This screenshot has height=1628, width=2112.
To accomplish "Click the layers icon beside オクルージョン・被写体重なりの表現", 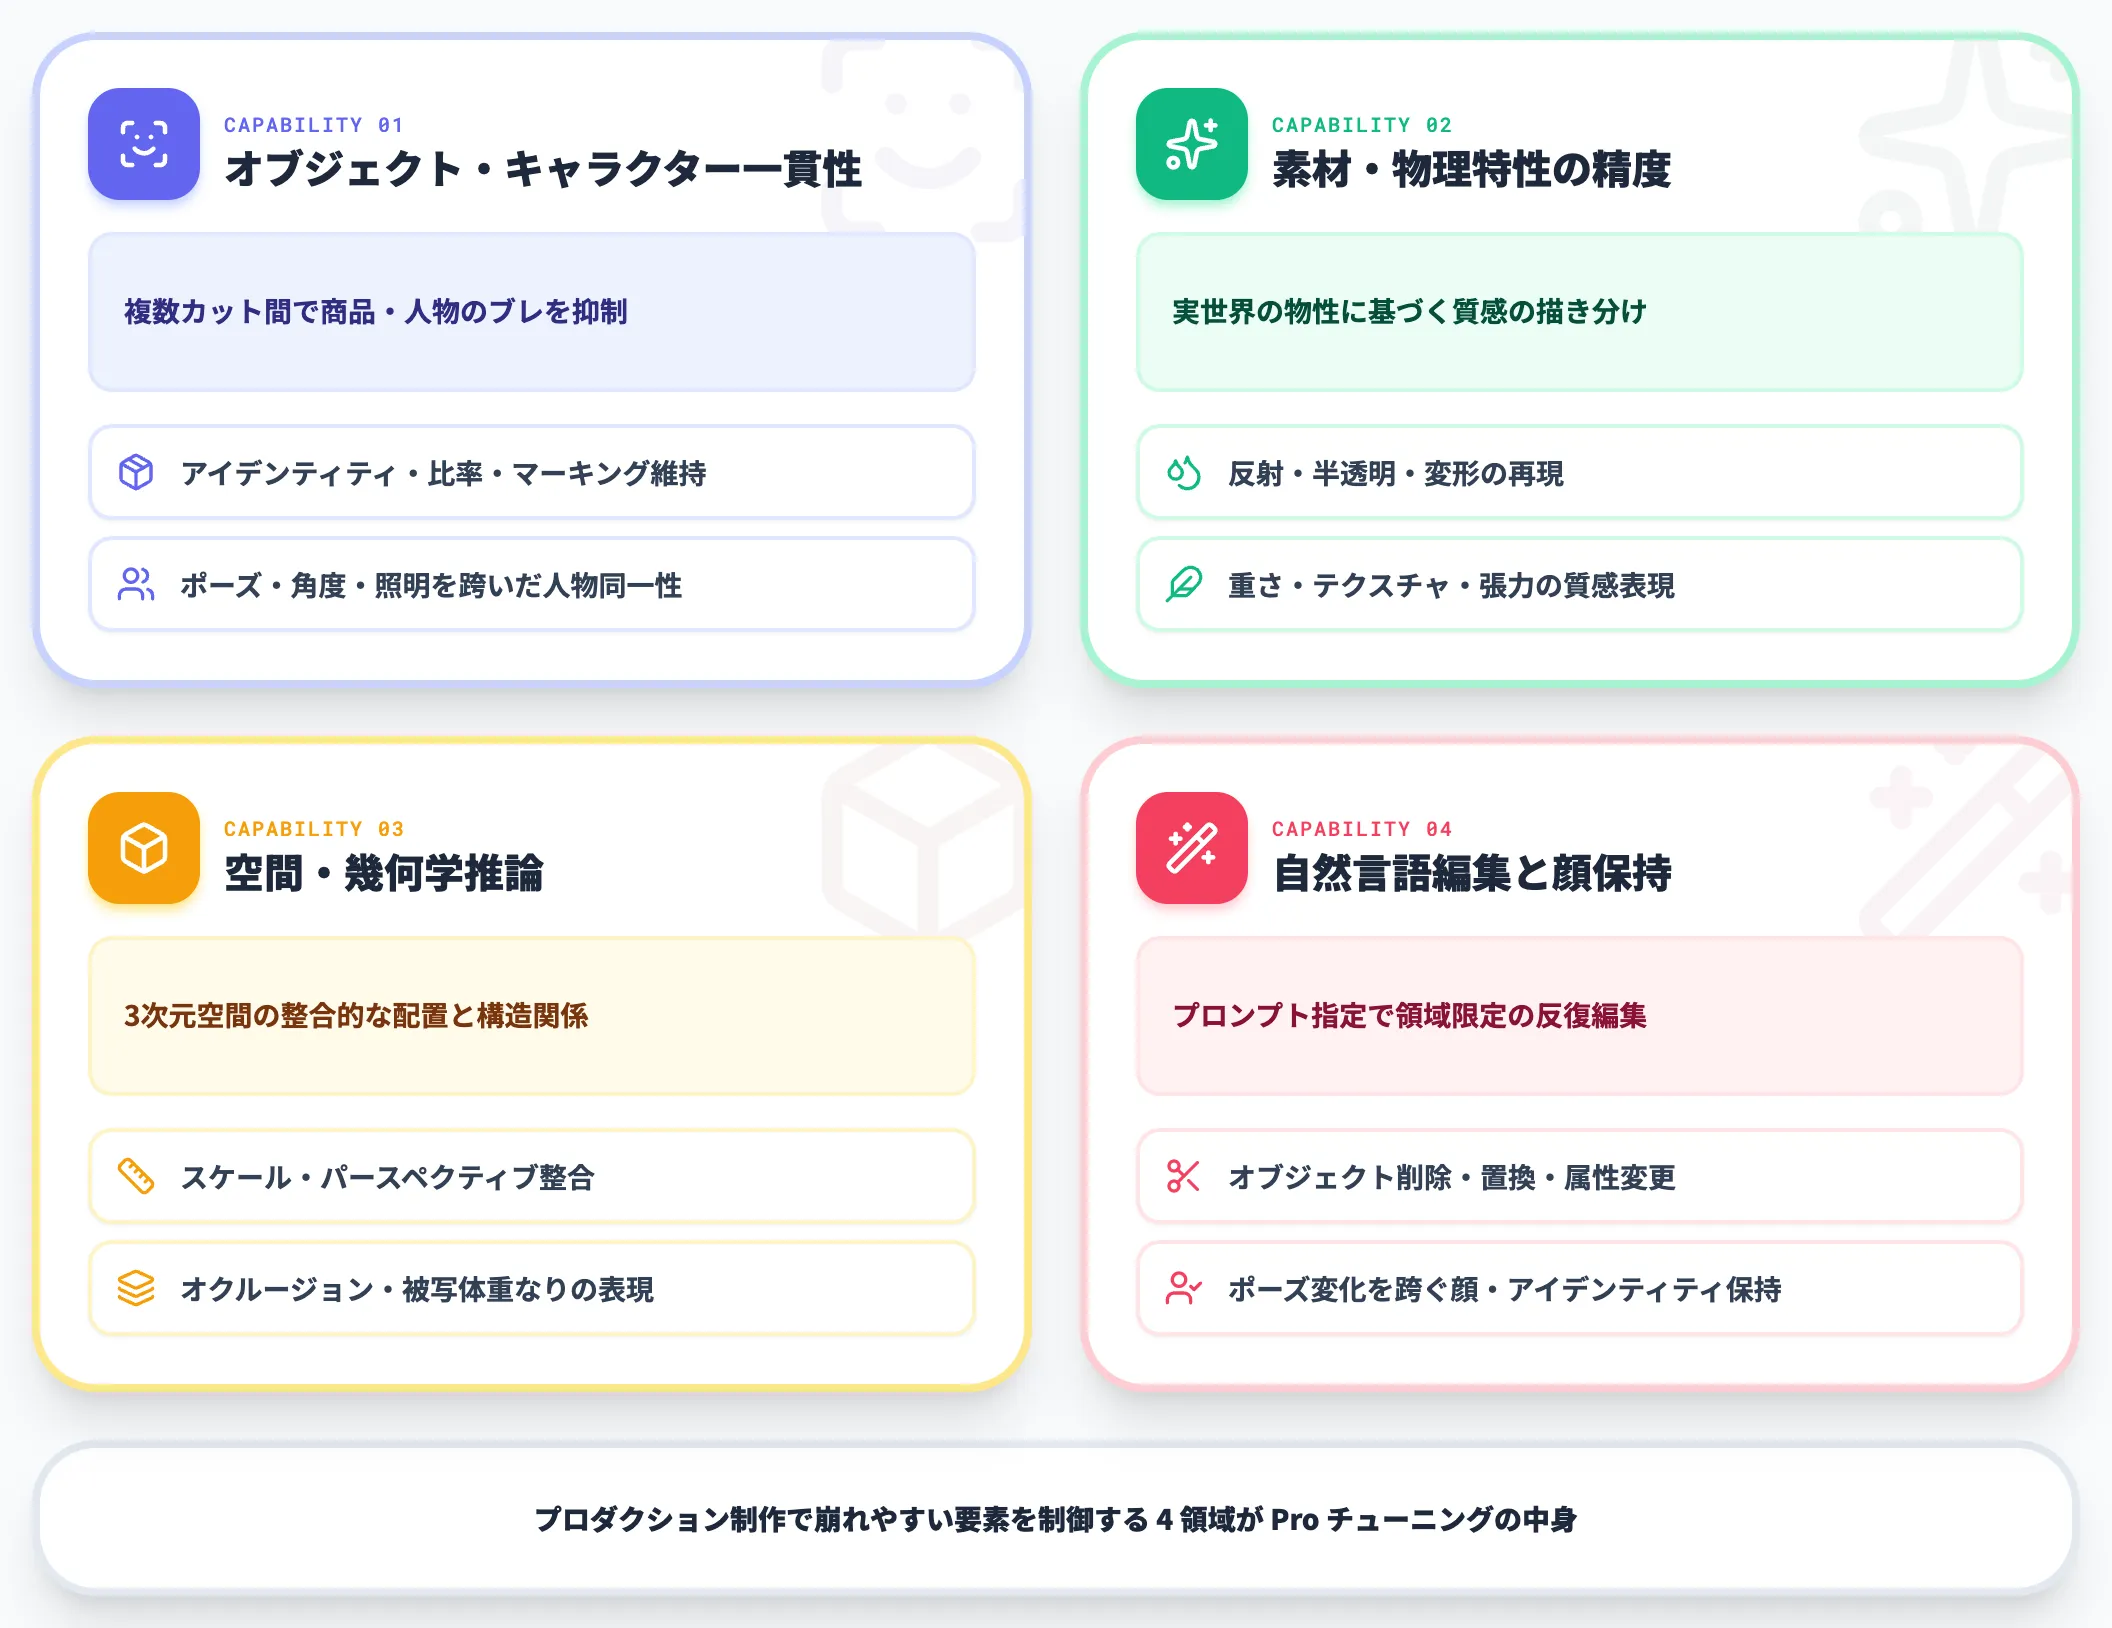I will tap(136, 1288).
